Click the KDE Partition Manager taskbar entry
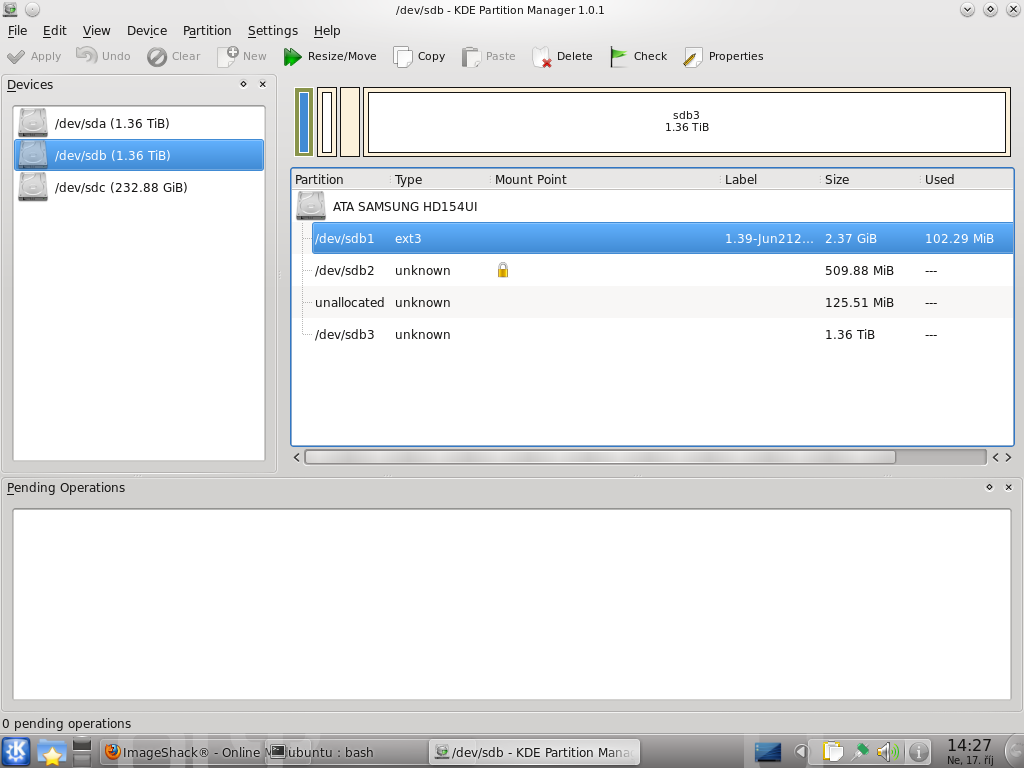The image size is (1024, 768). tap(534, 752)
